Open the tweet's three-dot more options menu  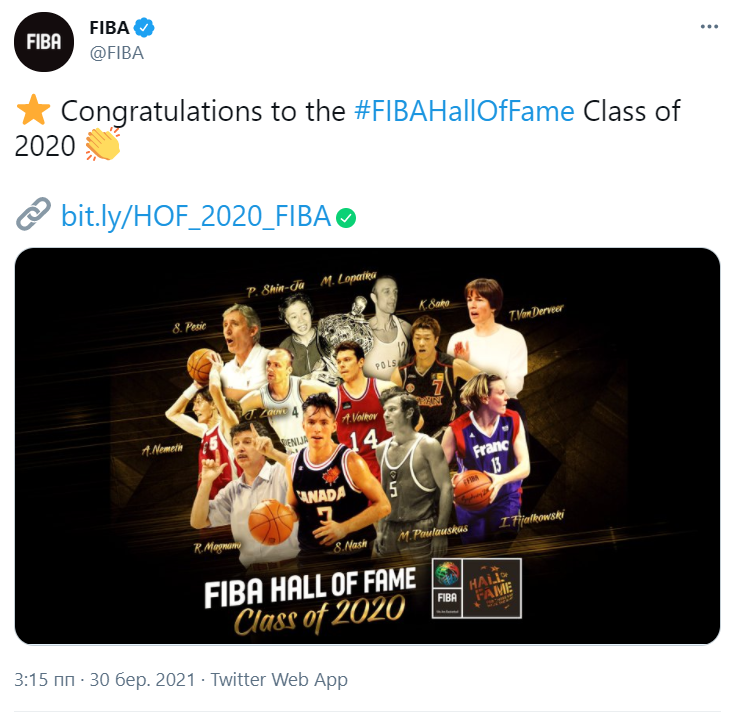[709, 27]
